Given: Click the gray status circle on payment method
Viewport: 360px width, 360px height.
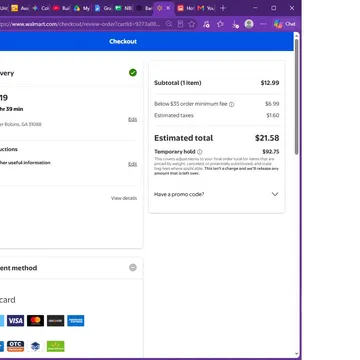Looking at the screenshot, I should [133, 267].
